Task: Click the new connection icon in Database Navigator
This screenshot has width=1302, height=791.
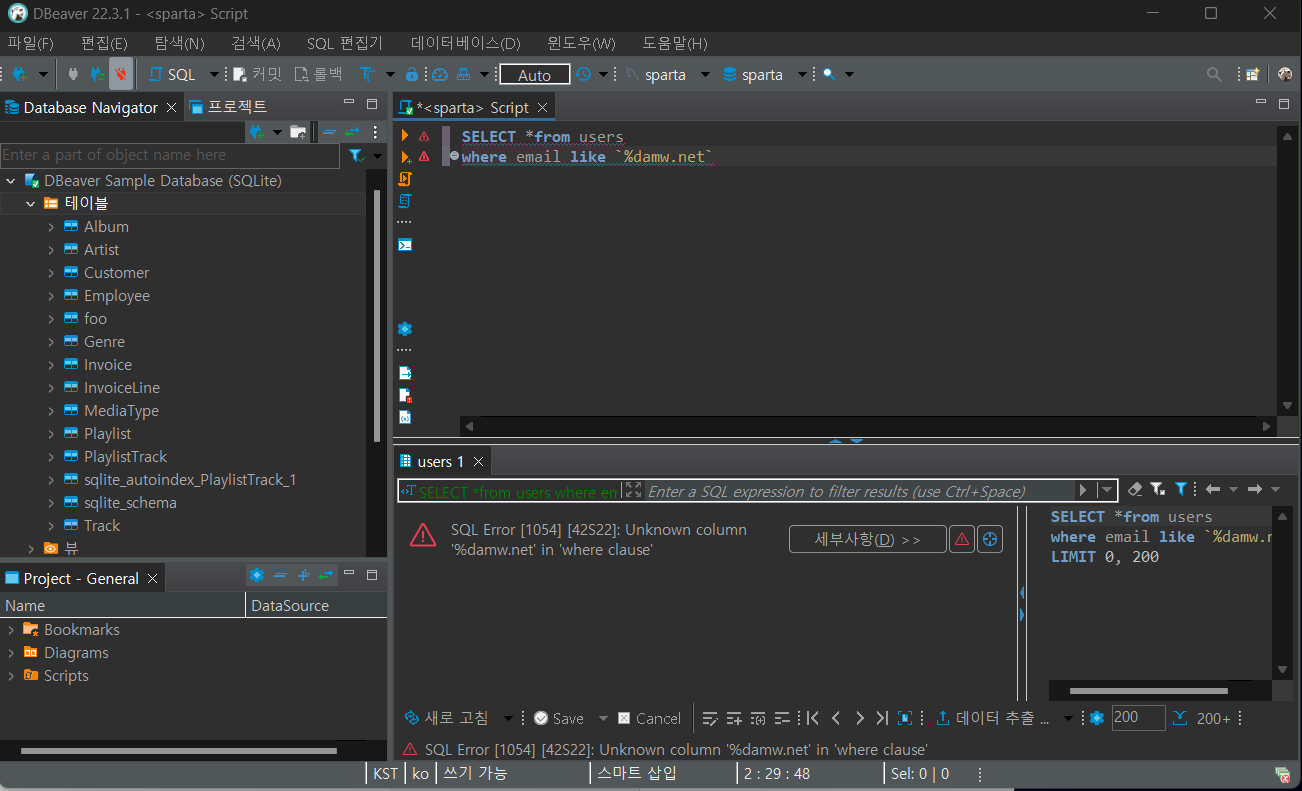Action: point(256,132)
